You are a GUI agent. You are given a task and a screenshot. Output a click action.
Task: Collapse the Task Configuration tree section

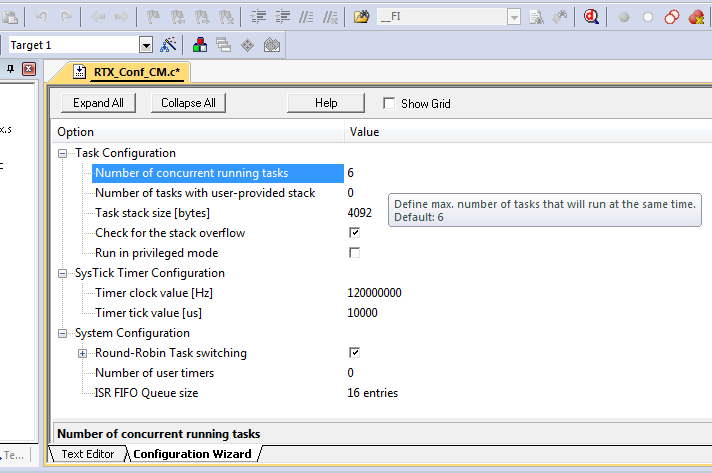[x=63, y=153]
